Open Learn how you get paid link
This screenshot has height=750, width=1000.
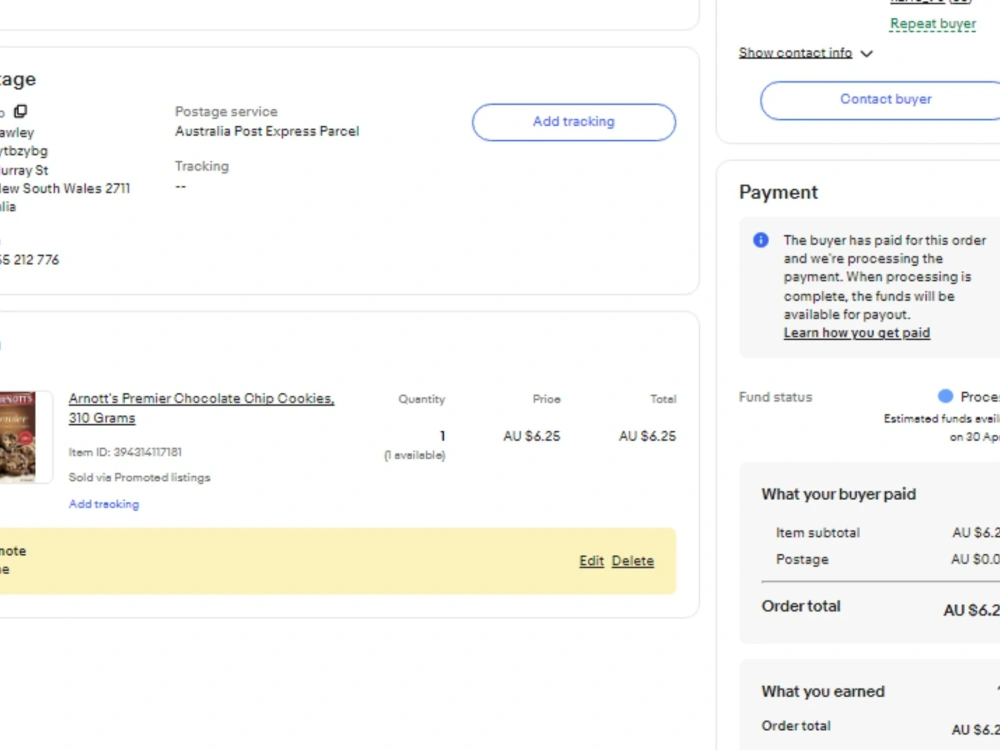857,333
